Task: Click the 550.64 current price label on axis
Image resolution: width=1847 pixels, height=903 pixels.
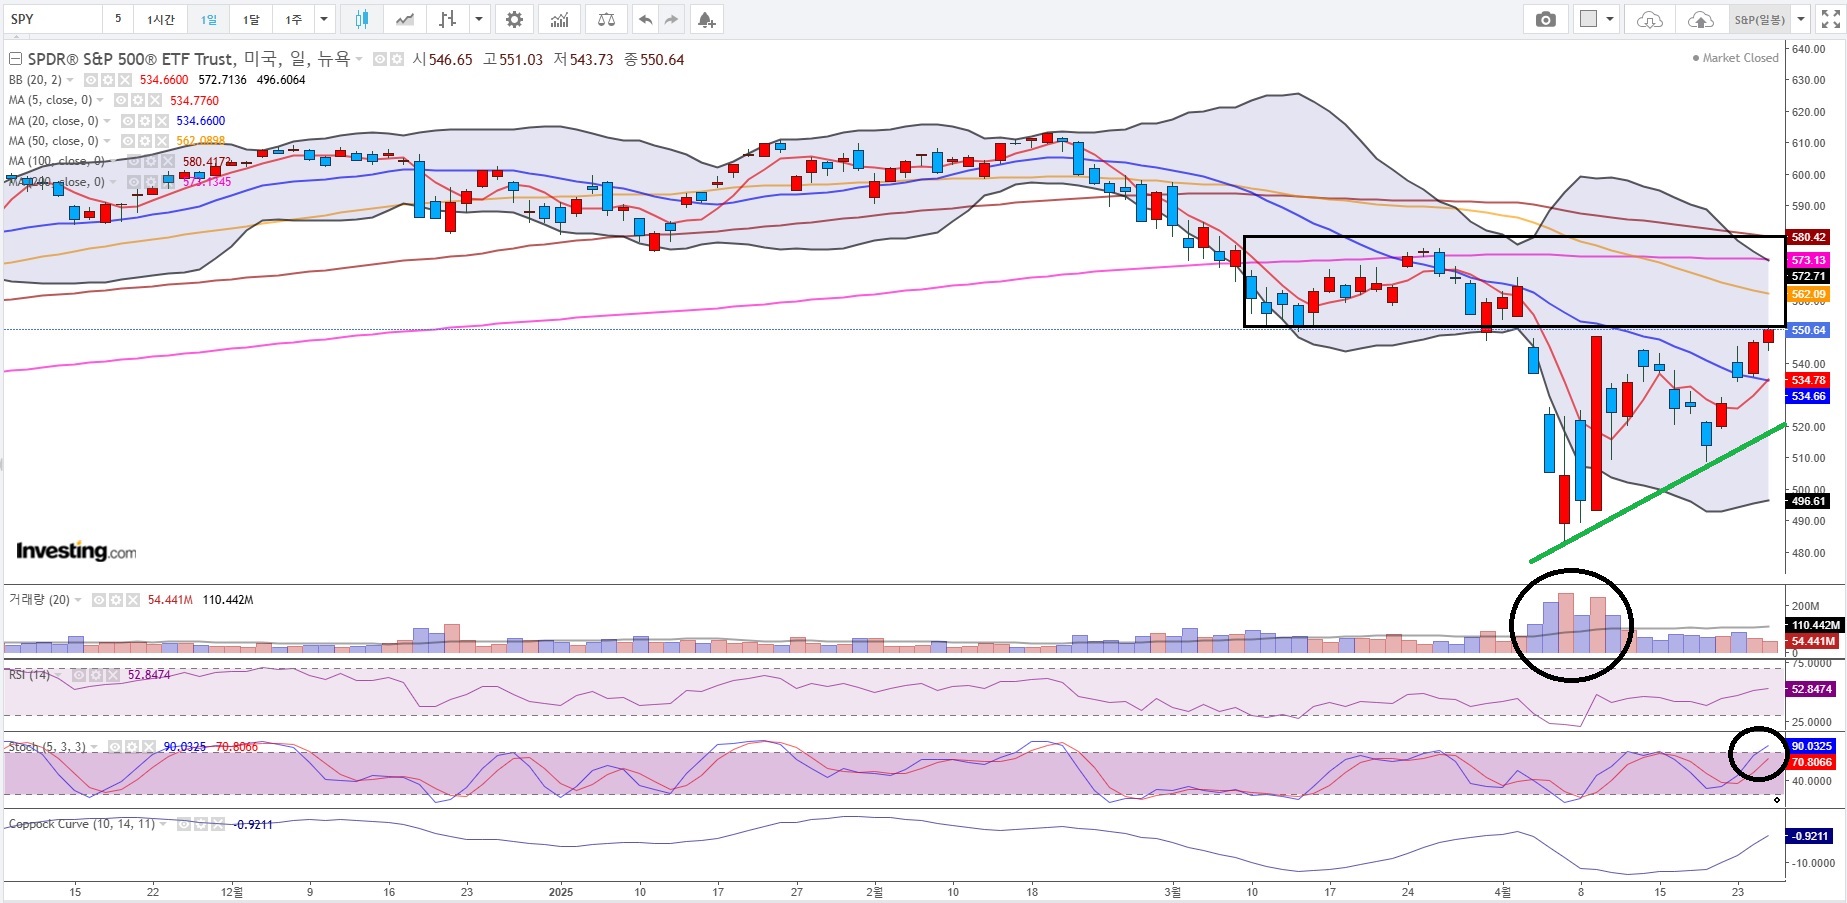Action: tap(1809, 330)
